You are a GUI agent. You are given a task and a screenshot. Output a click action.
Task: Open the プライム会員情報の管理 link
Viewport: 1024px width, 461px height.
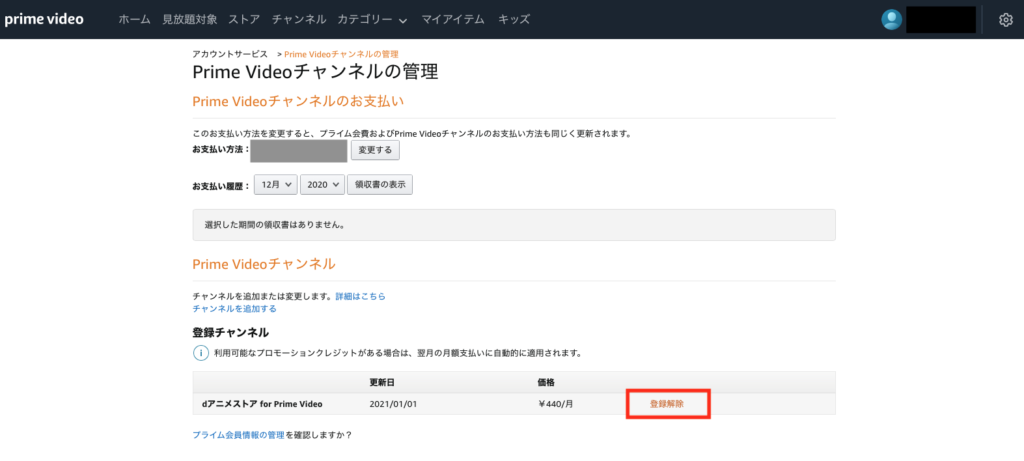tap(238, 435)
